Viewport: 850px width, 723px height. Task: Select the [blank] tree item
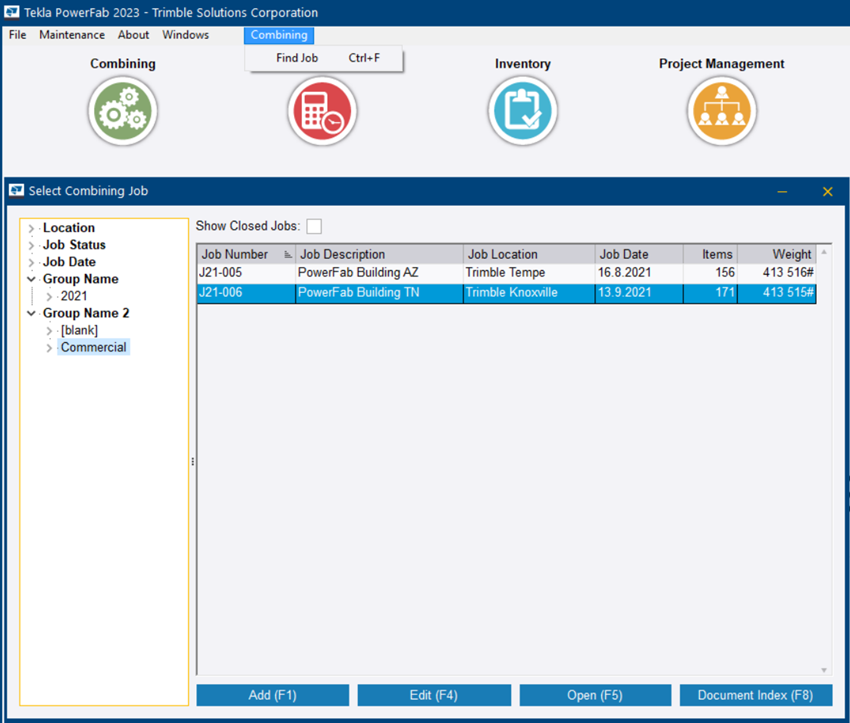79,331
